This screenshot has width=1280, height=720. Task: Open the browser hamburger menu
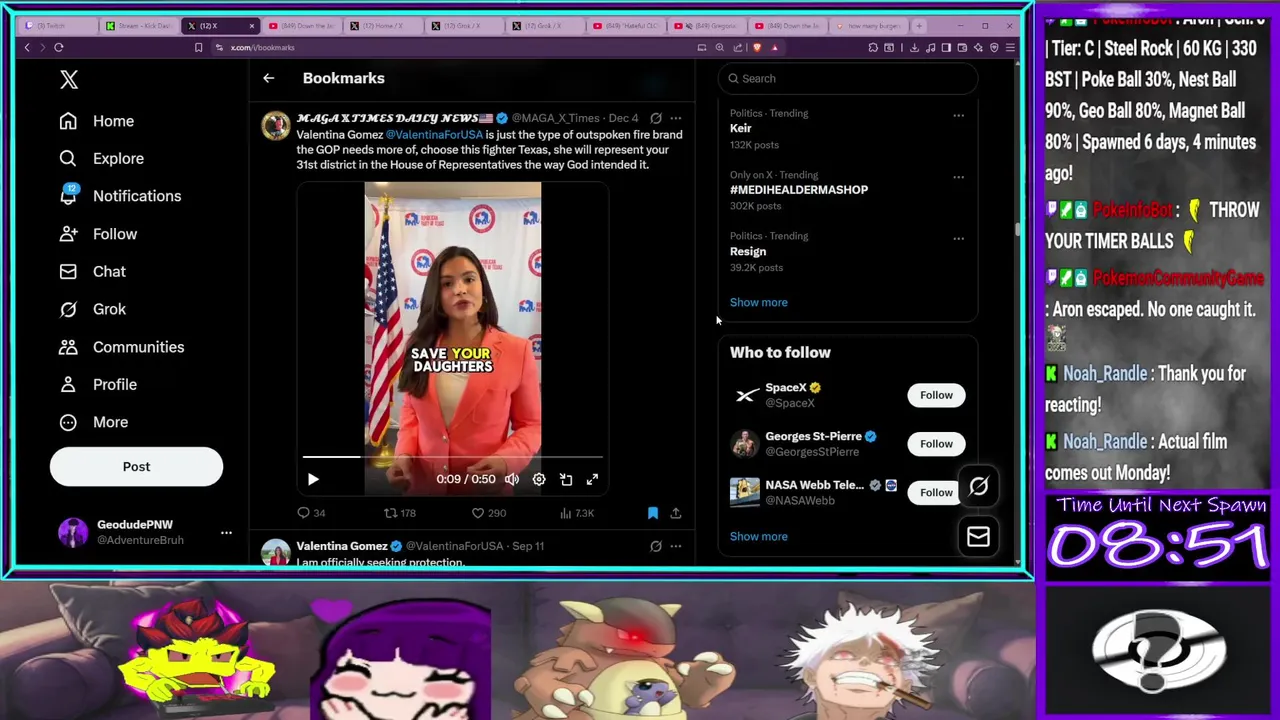(x=1010, y=47)
